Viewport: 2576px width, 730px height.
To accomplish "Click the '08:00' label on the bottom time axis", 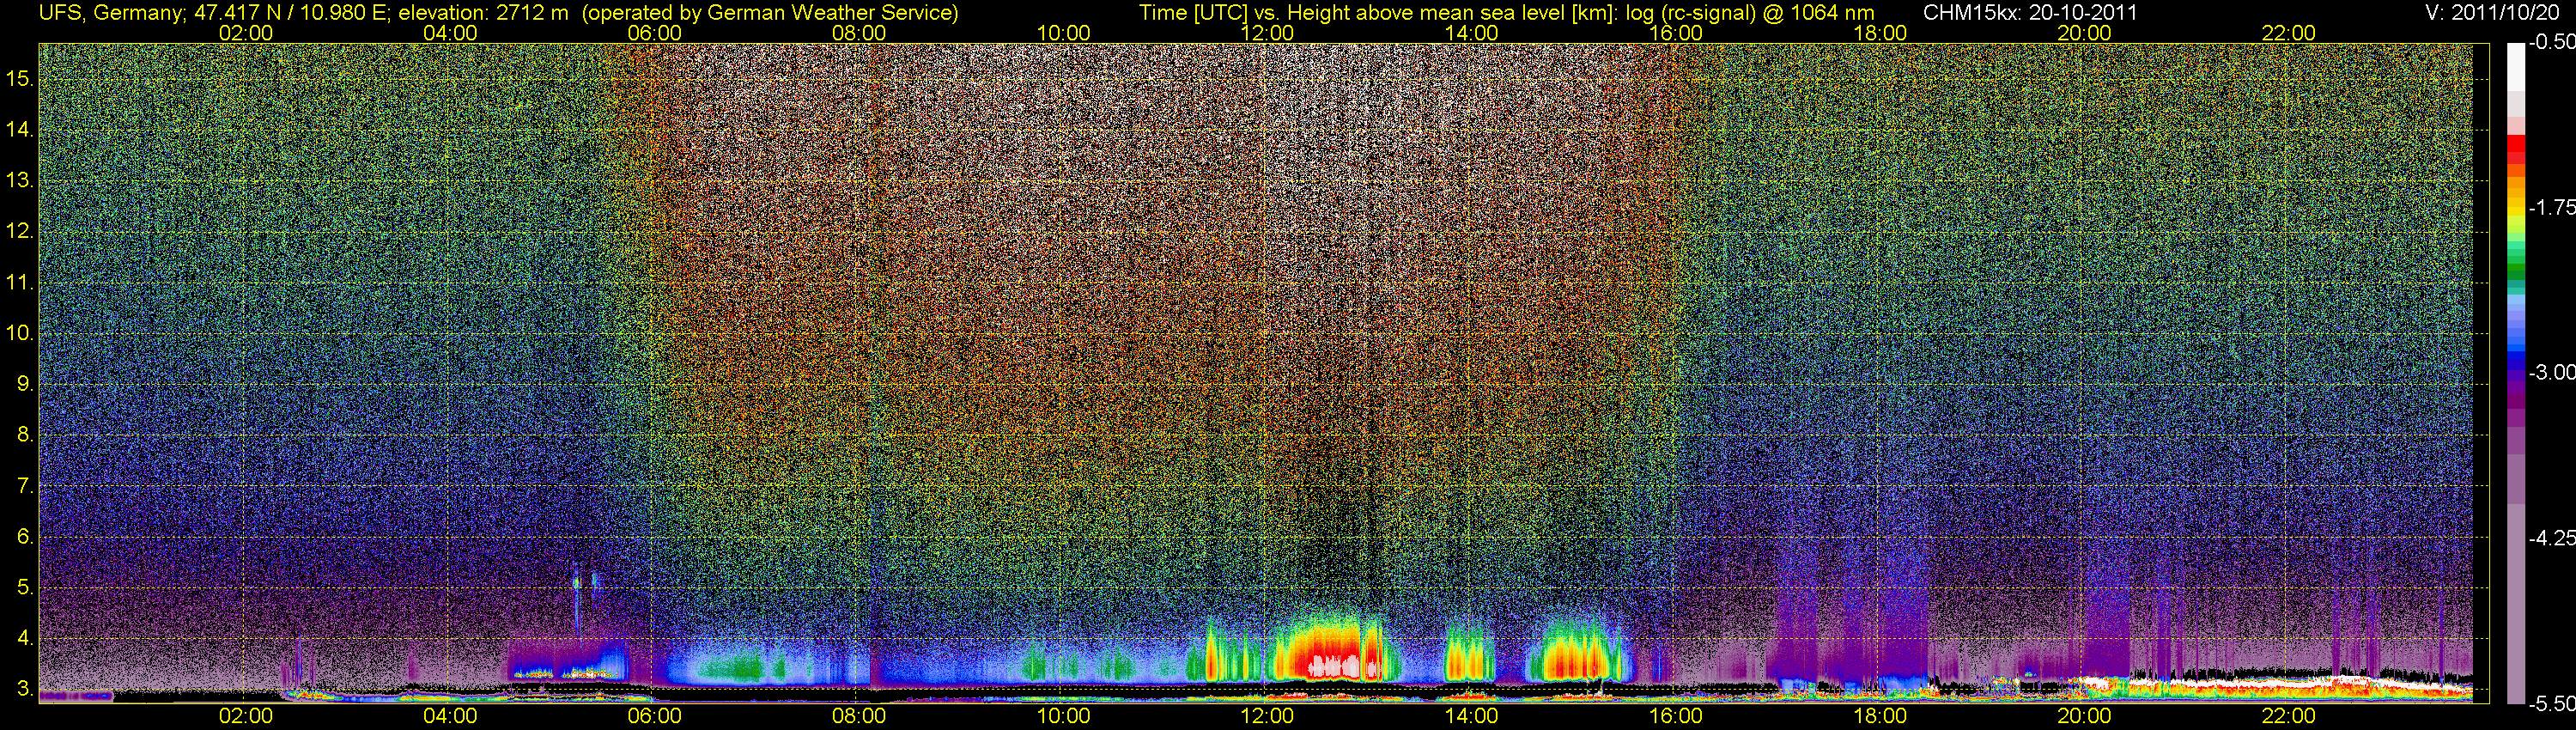I will point(859,716).
